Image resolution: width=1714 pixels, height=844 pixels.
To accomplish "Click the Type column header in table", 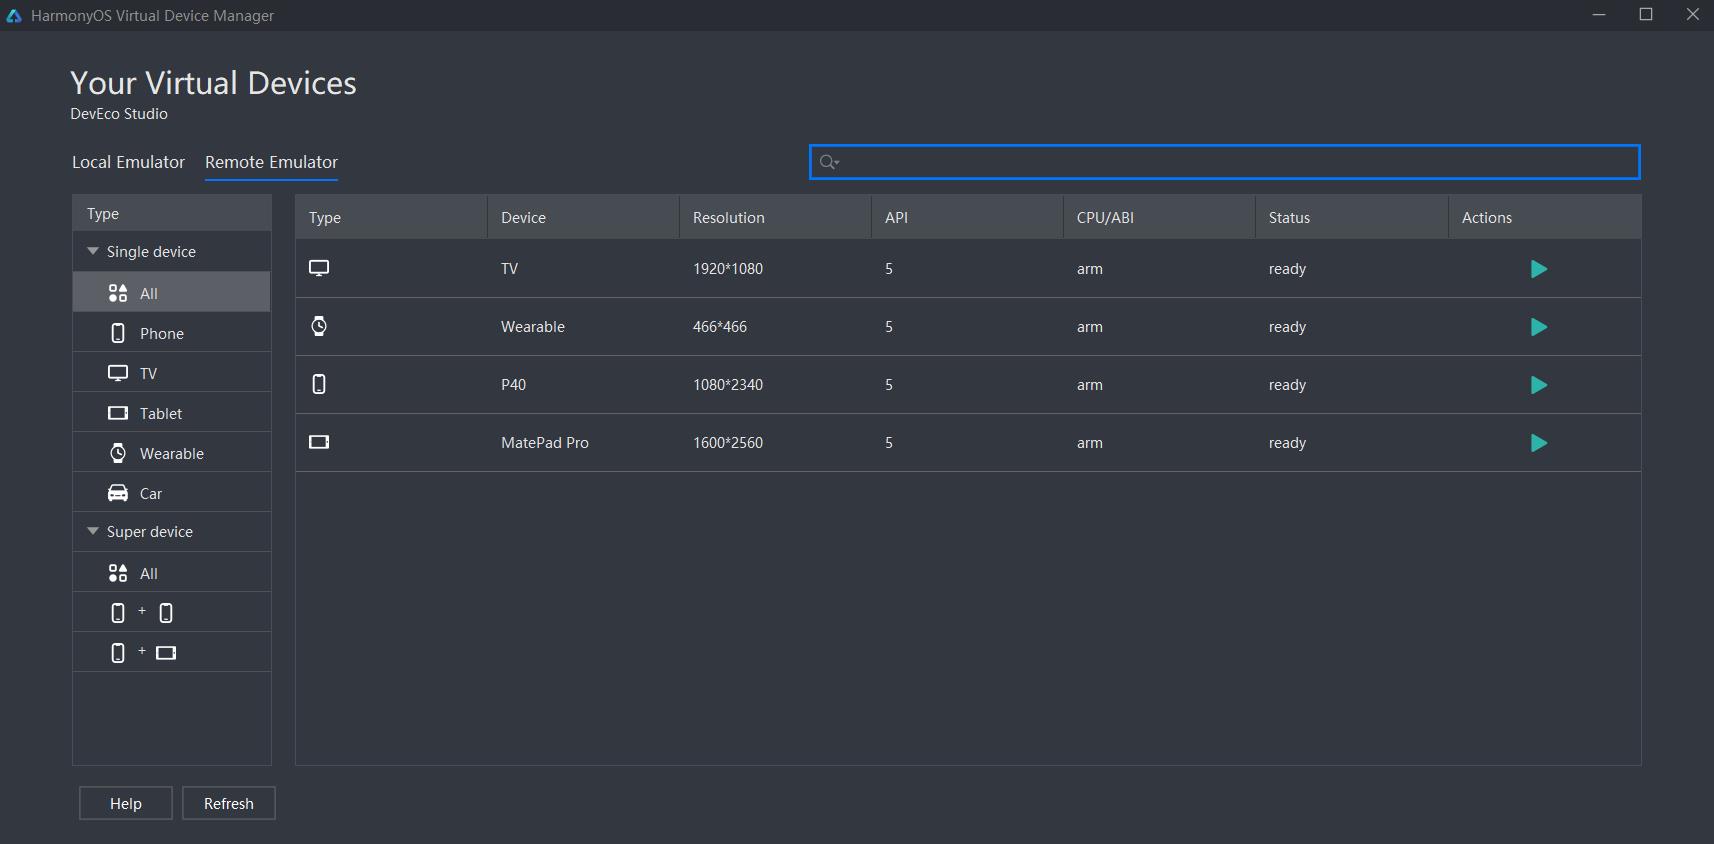I will click(391, 217).
